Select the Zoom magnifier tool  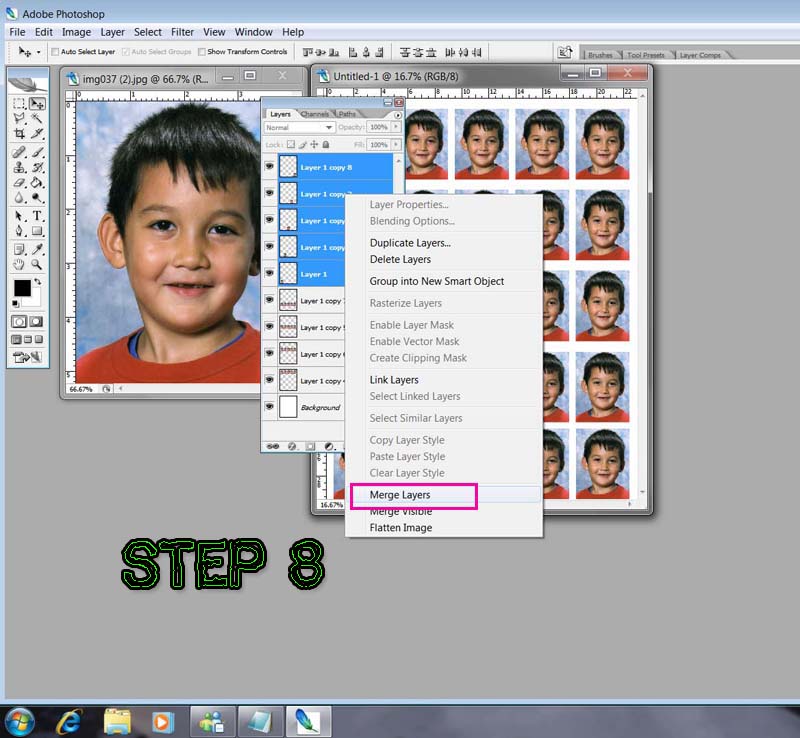pyautogui.click(x=37, y=265)
